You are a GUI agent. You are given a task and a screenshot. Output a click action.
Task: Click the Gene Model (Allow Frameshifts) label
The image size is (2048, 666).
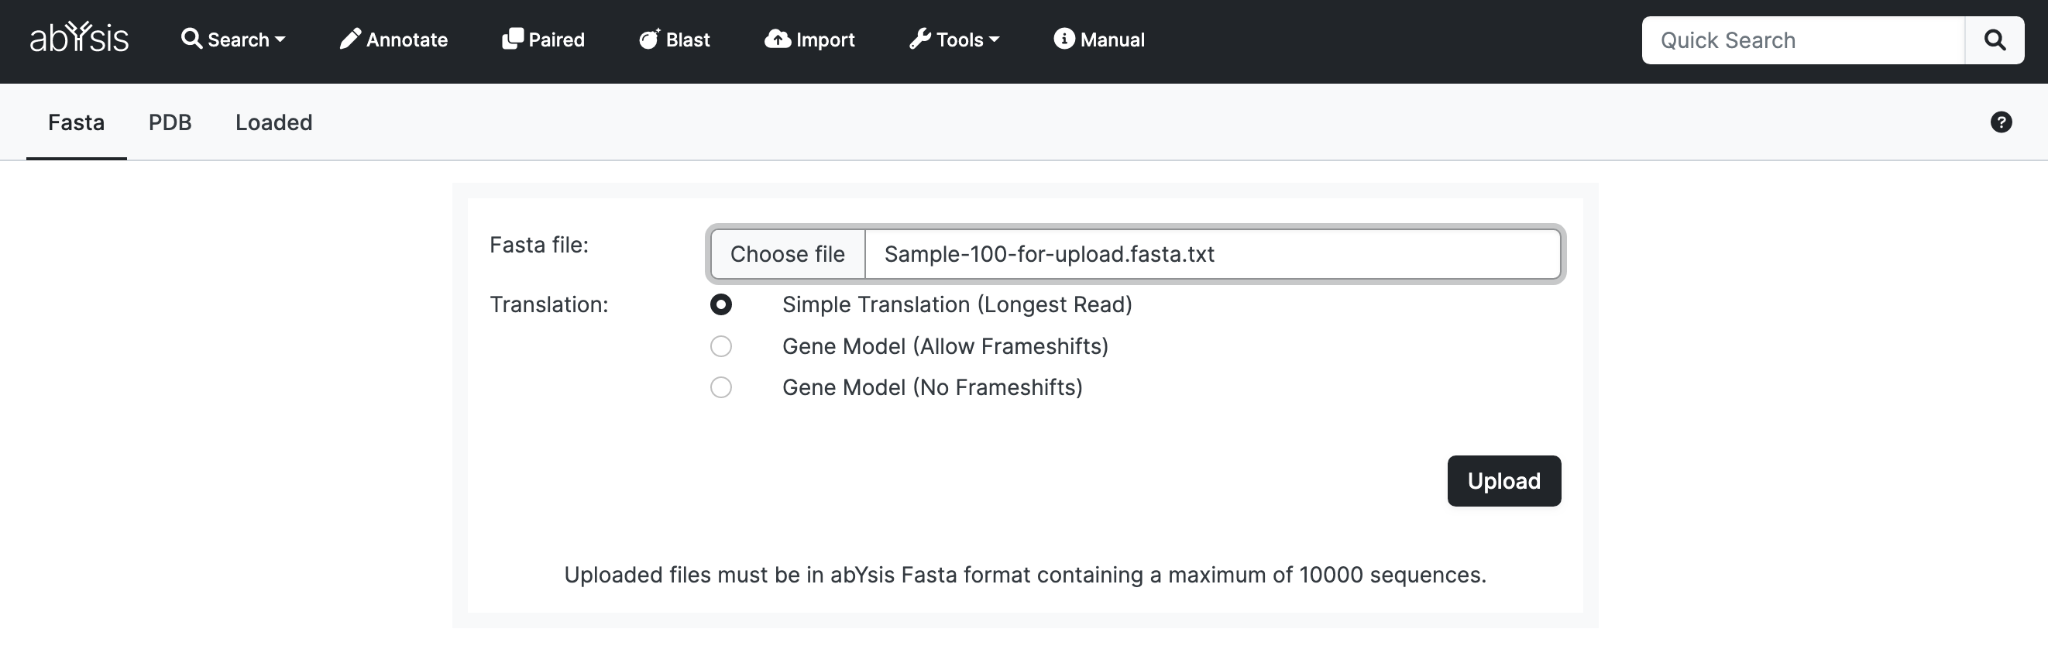click(945, 347)
